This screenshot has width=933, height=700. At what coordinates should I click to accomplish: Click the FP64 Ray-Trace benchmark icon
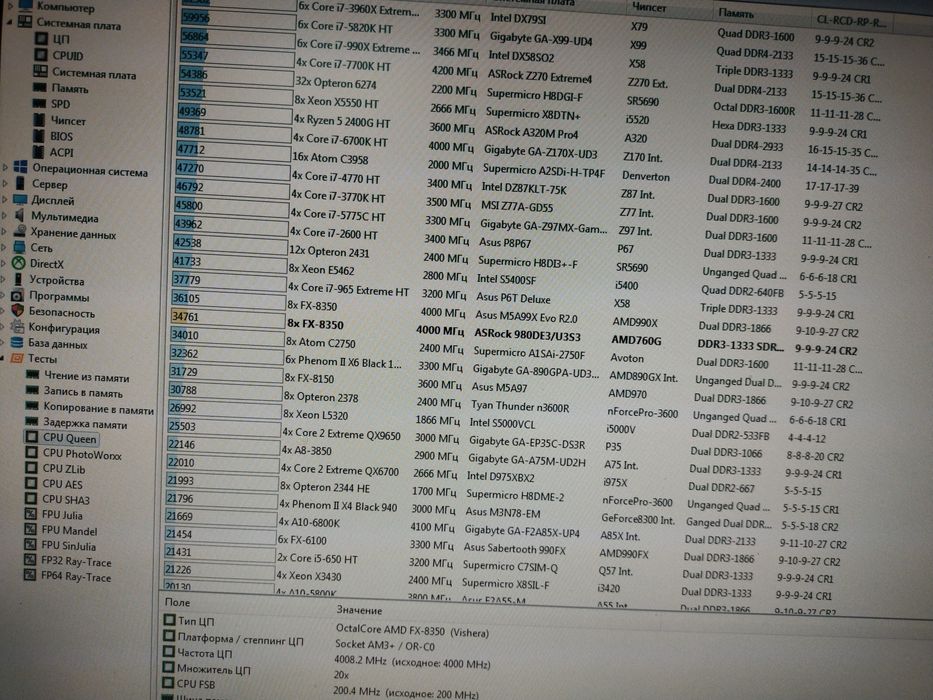[30, 575]
